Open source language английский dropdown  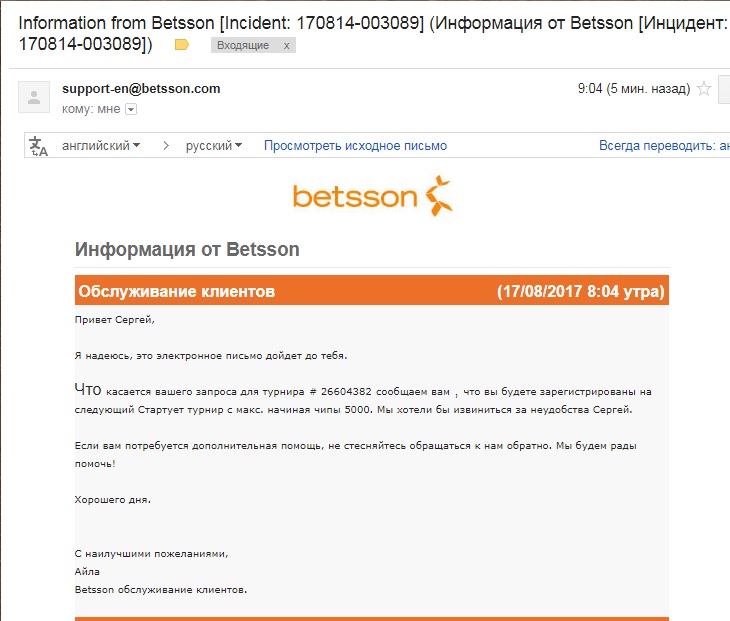[x=101, y=146]
